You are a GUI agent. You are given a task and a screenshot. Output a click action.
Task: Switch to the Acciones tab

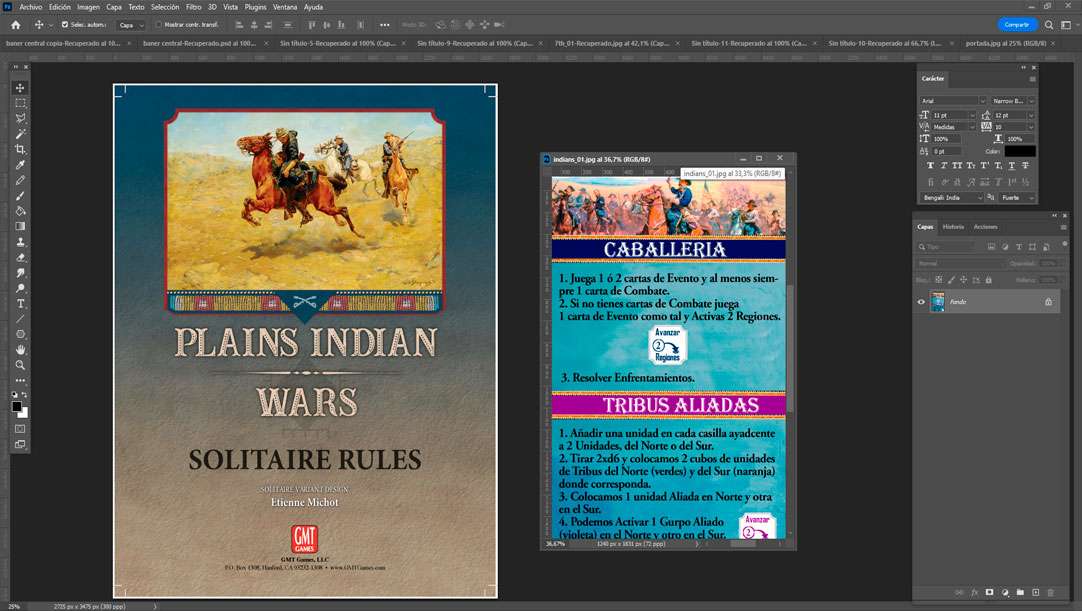coord(985,226)
